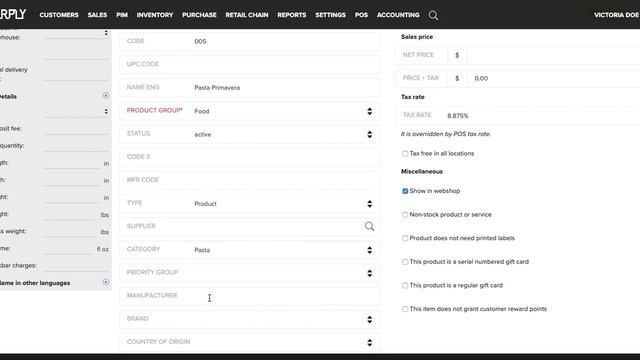Screen dimensions: 640x360
Task: Open the warehouse dropdown in the left panel
Action: tap(77, 33)
